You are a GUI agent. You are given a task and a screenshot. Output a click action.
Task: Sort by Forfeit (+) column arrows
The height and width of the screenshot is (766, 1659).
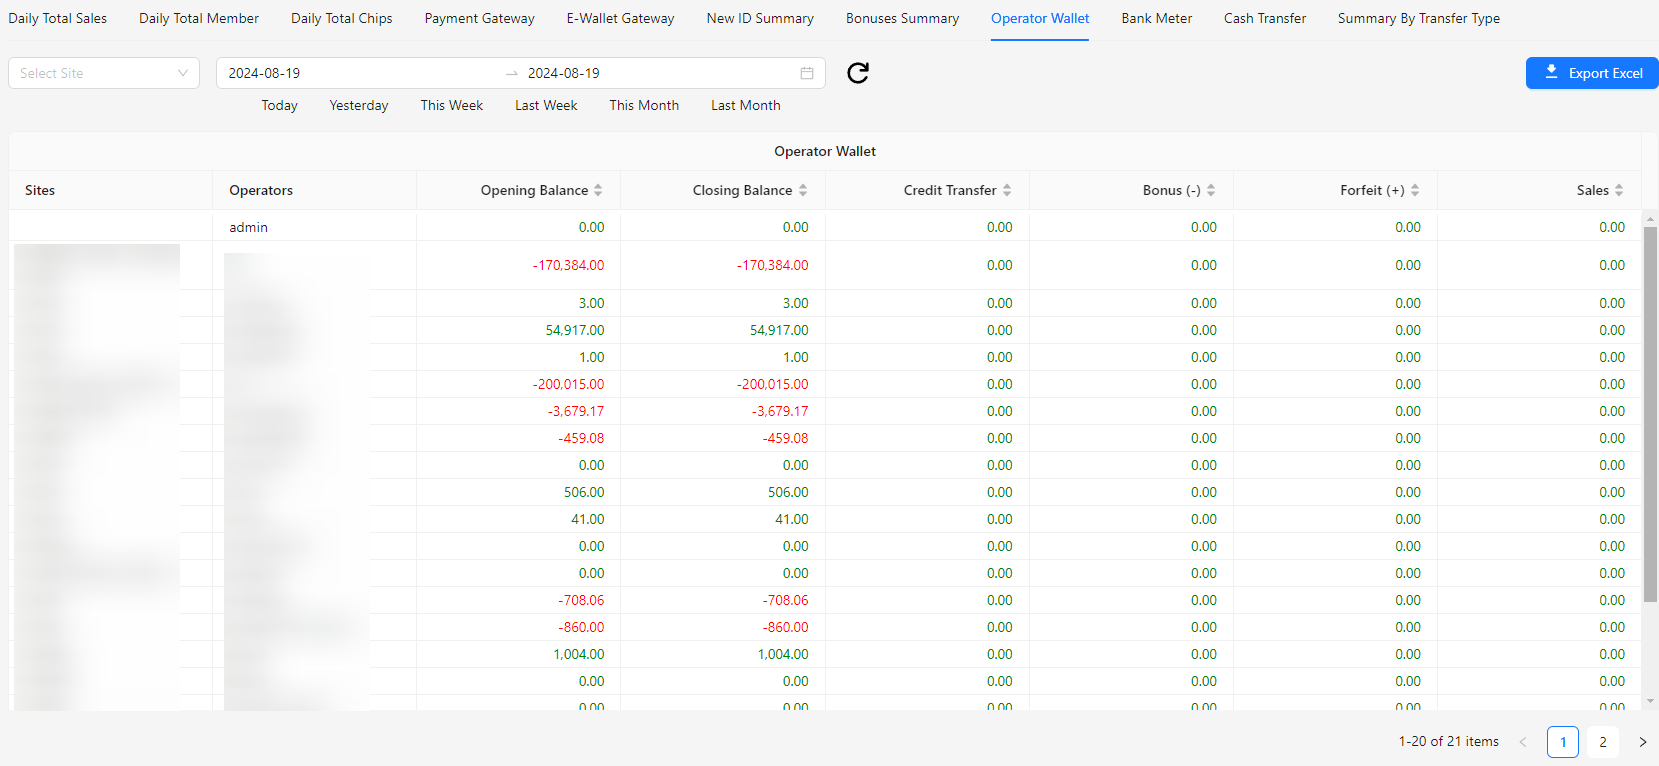tap(1415, 190)
